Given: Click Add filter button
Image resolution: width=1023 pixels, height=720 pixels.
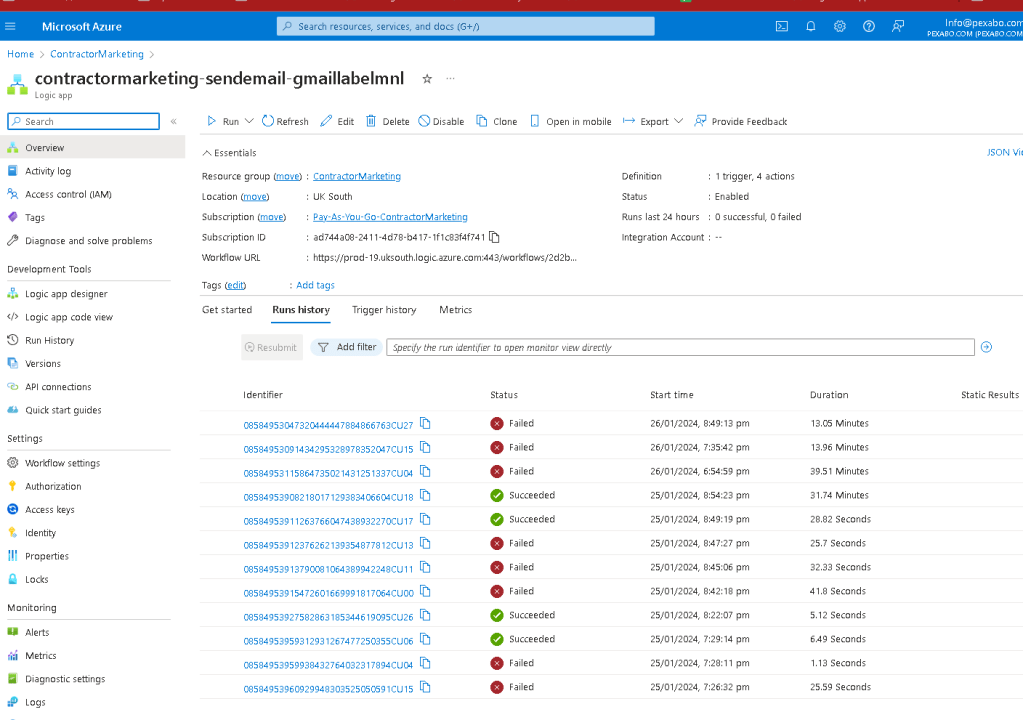Looking at the screenshot, I should pos(347,347).
